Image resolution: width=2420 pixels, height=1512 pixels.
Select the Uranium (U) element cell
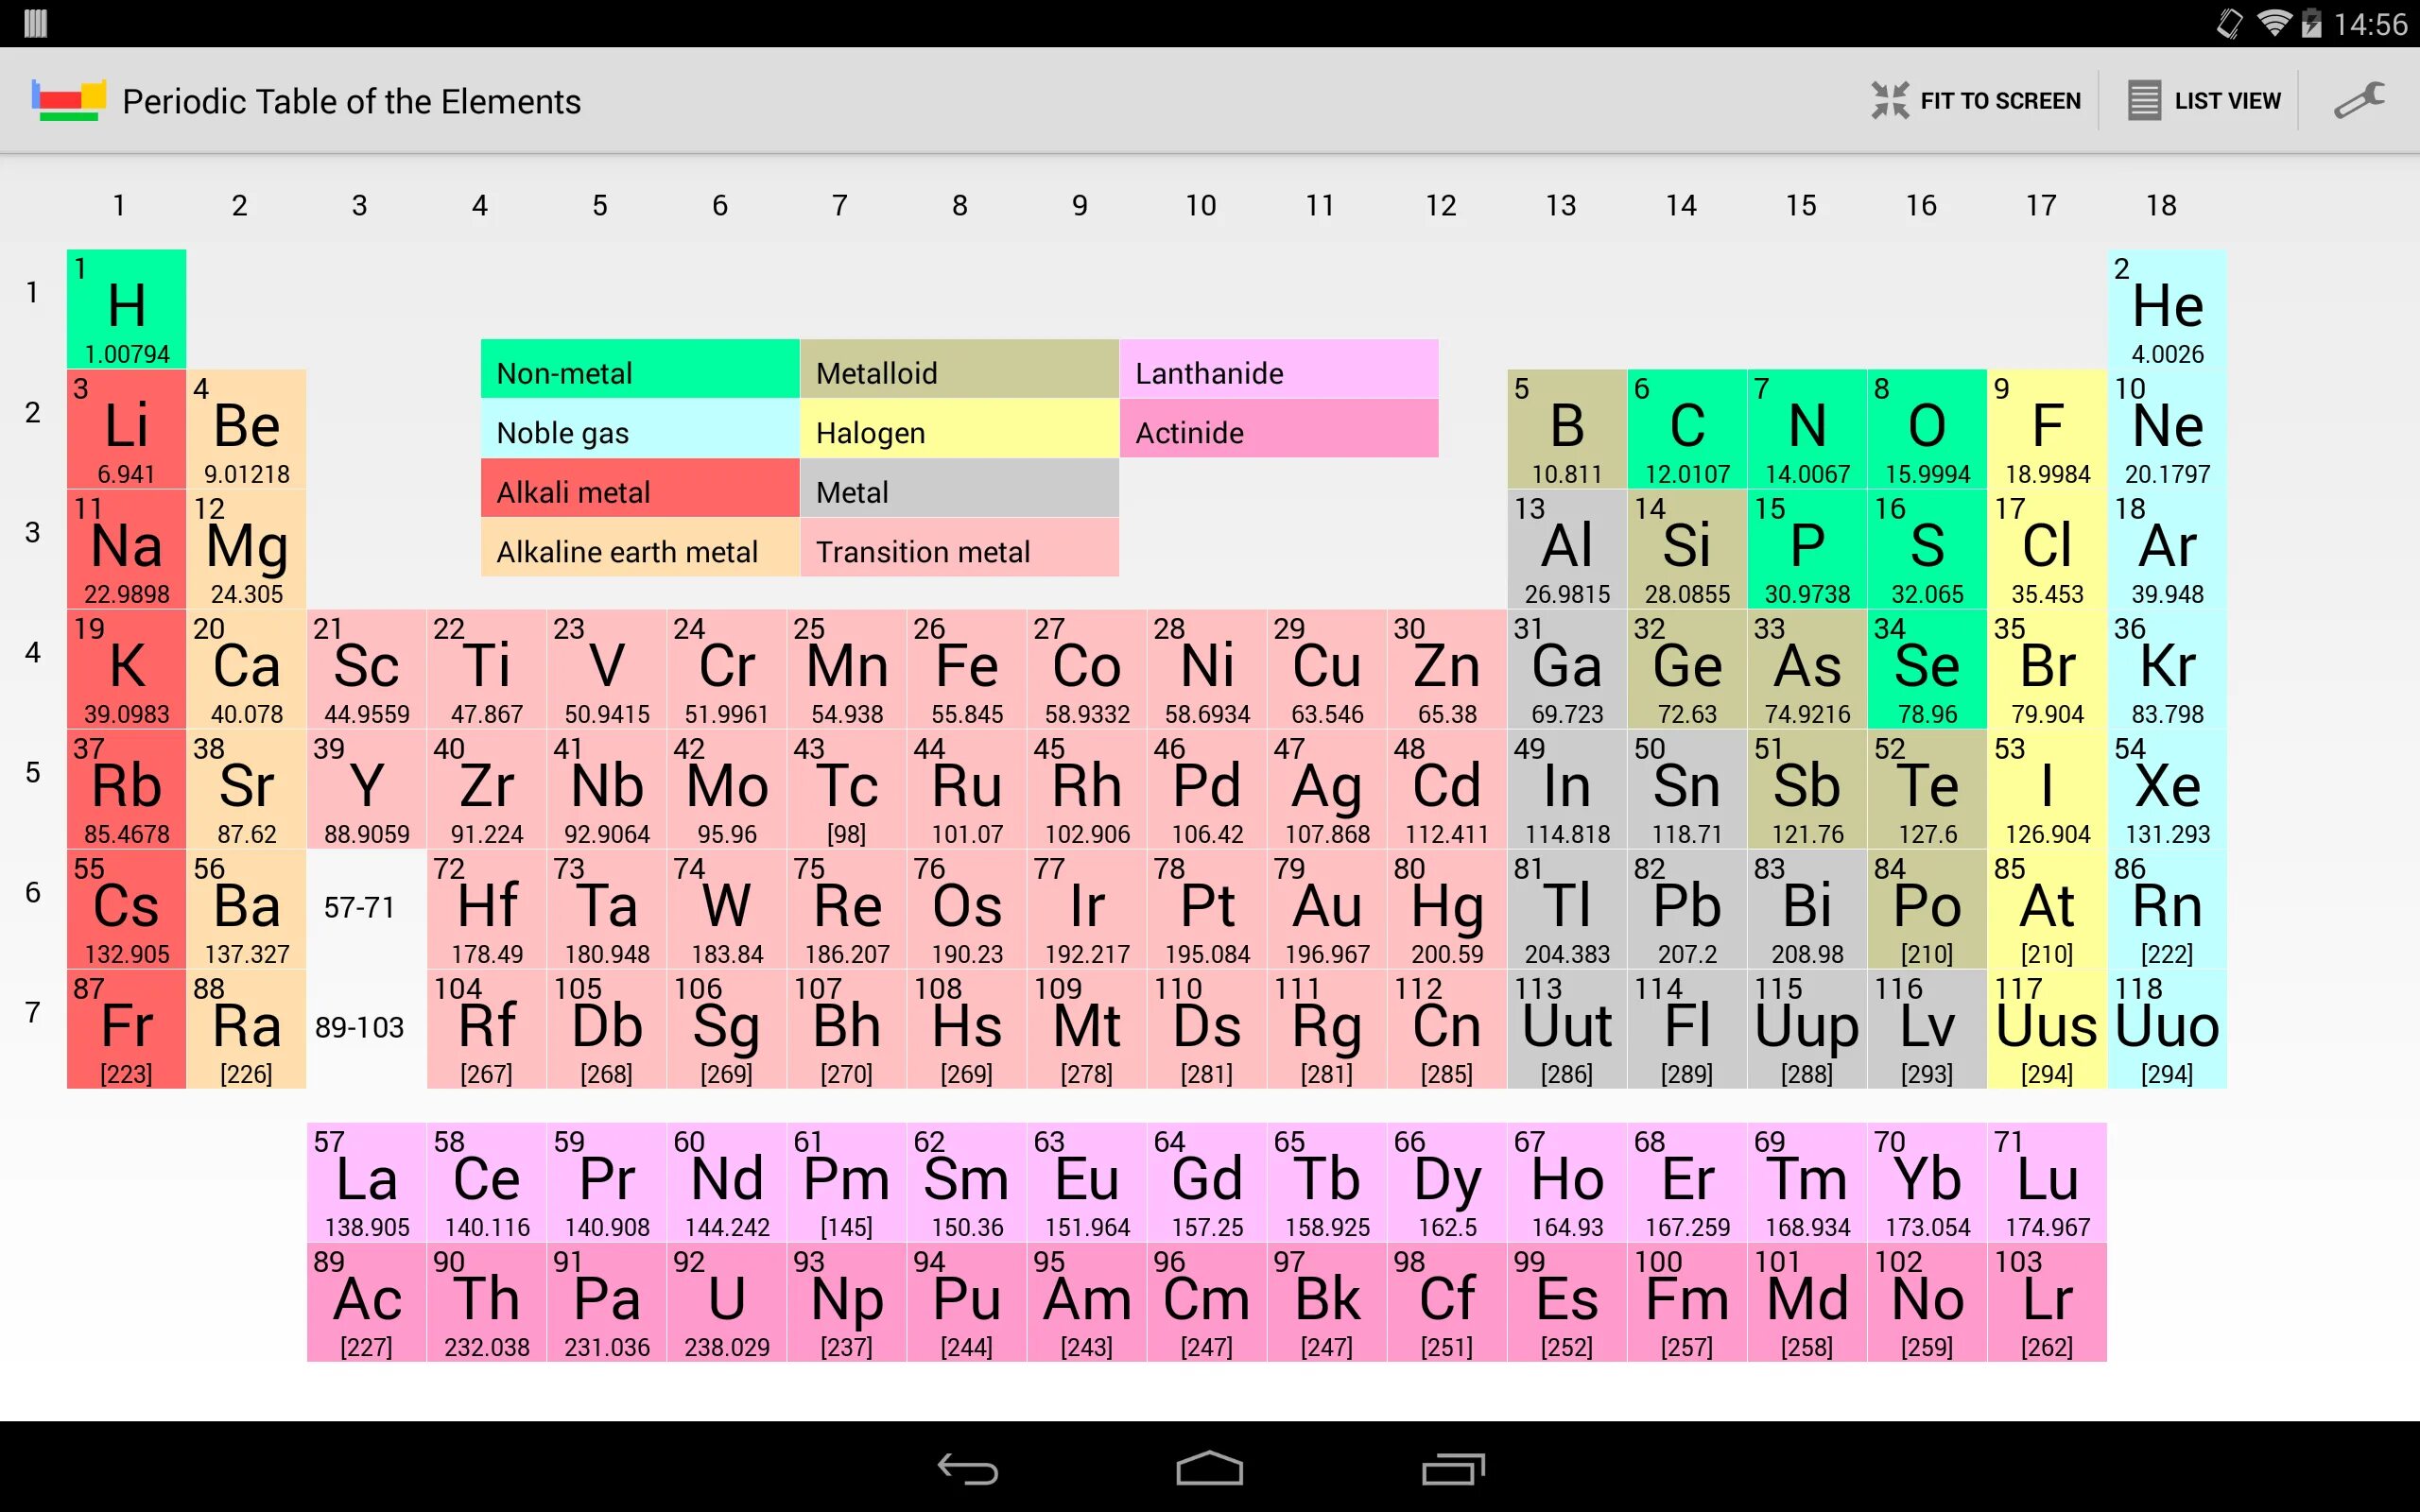[727, 1301]
